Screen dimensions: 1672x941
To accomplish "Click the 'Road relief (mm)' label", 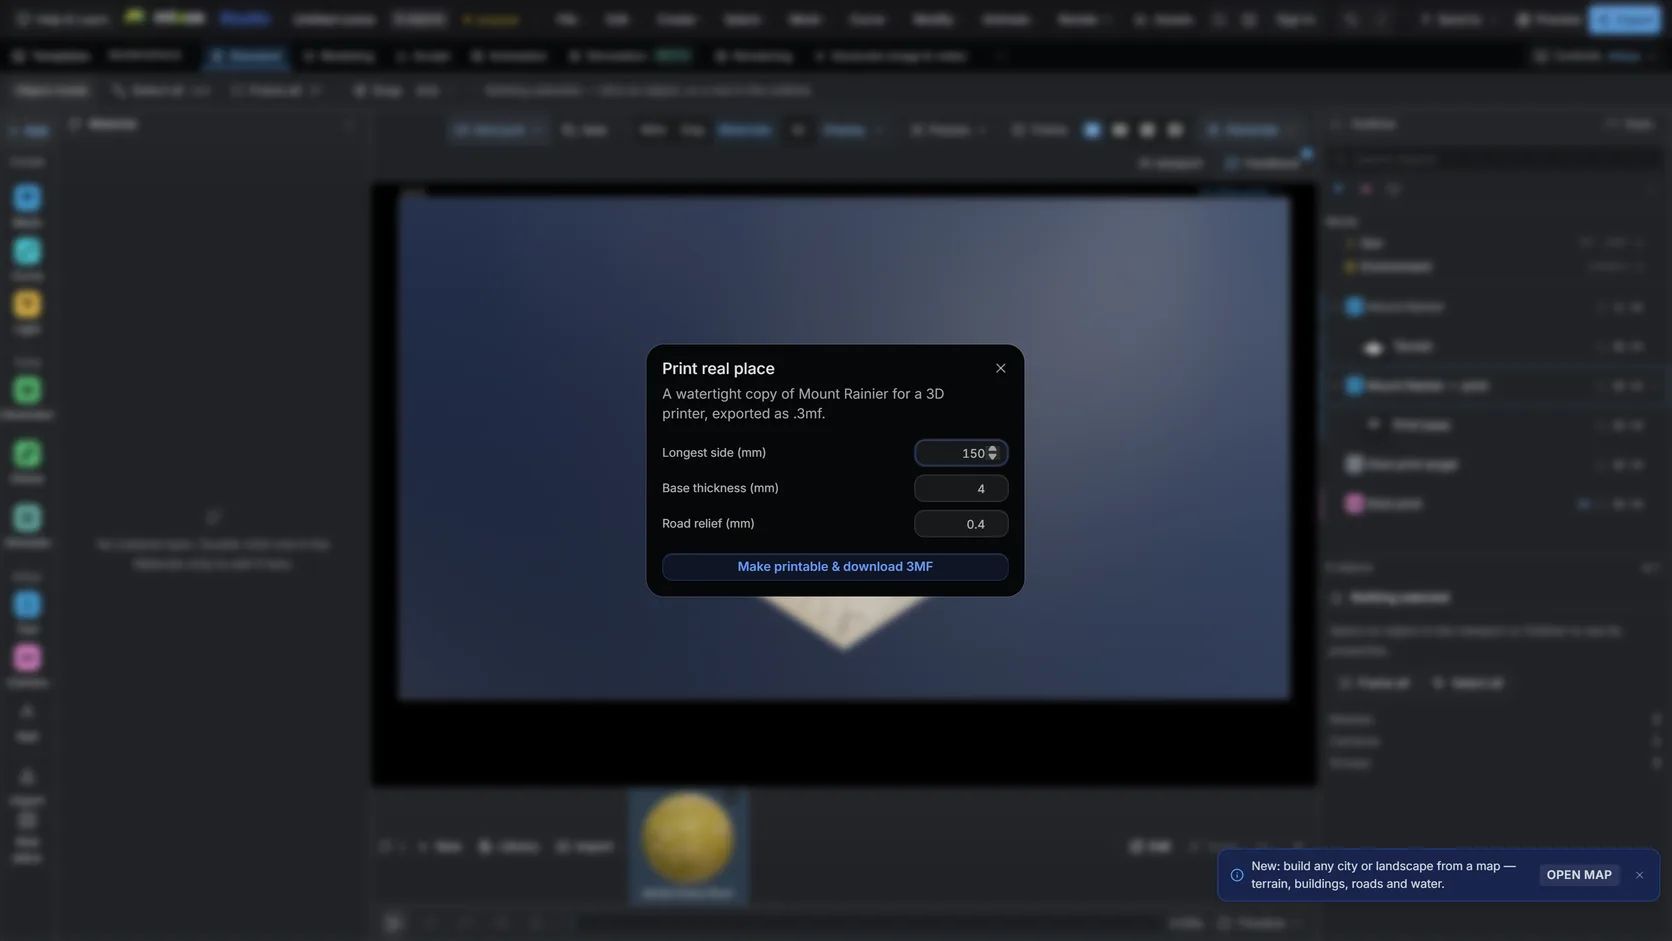I will (708, 524).
